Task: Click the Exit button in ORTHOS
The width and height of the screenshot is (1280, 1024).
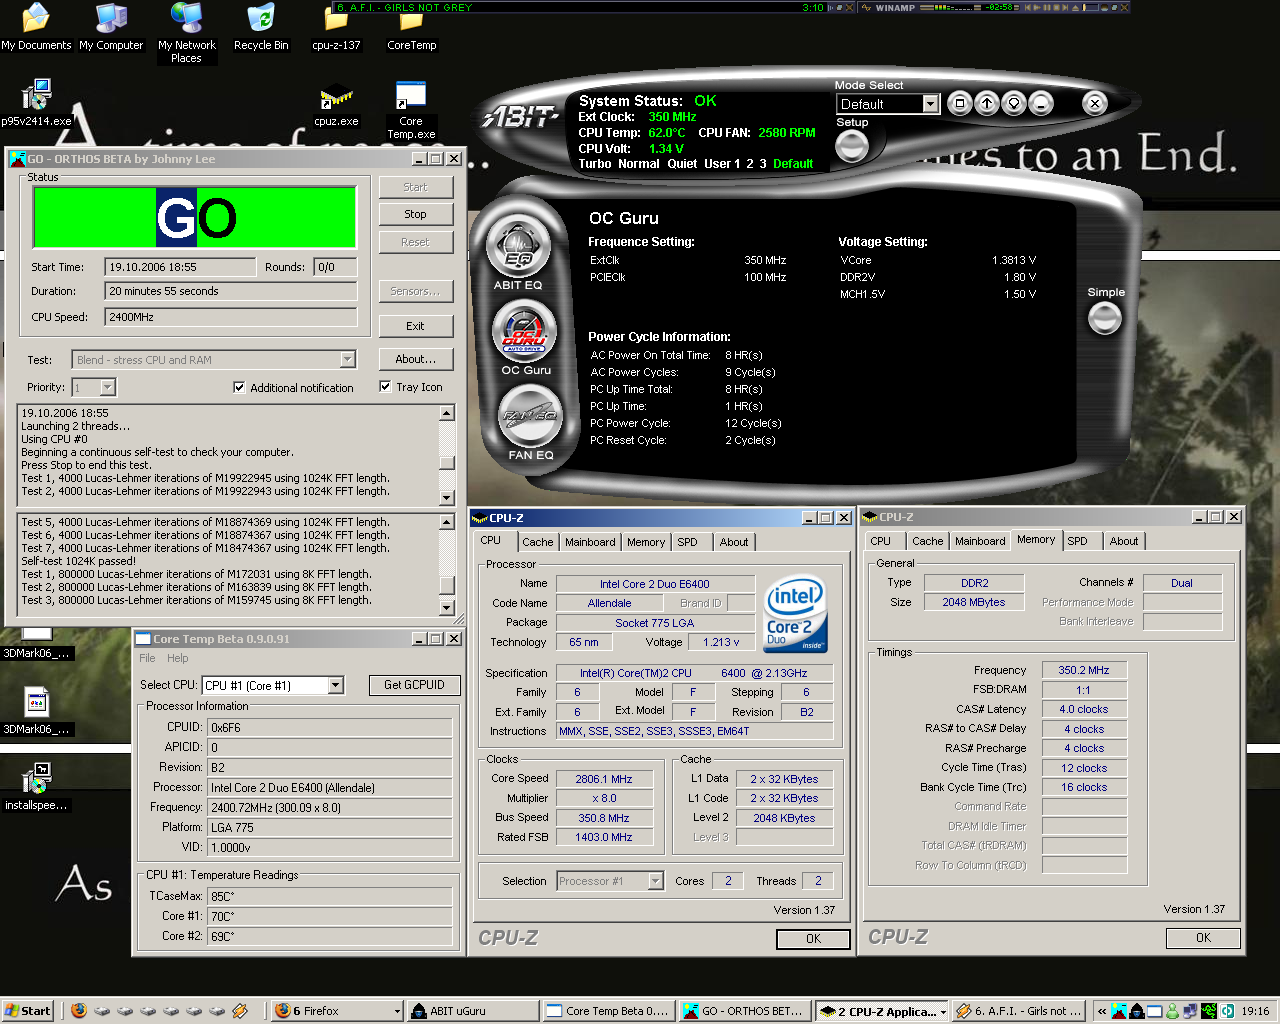Action: tap(415, 326)
